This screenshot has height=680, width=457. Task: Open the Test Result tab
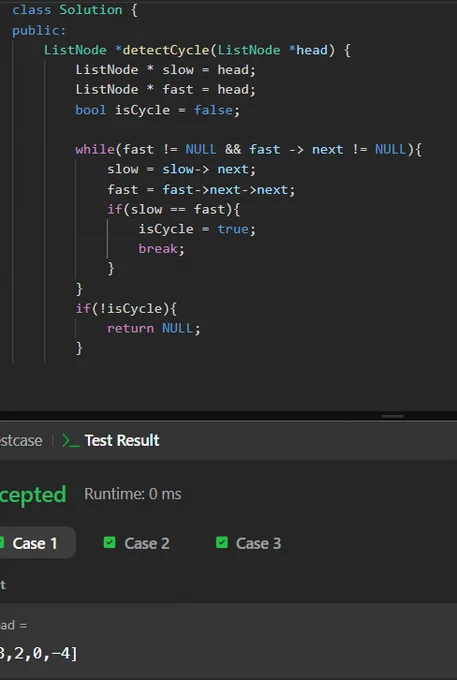tap(122, 441)
